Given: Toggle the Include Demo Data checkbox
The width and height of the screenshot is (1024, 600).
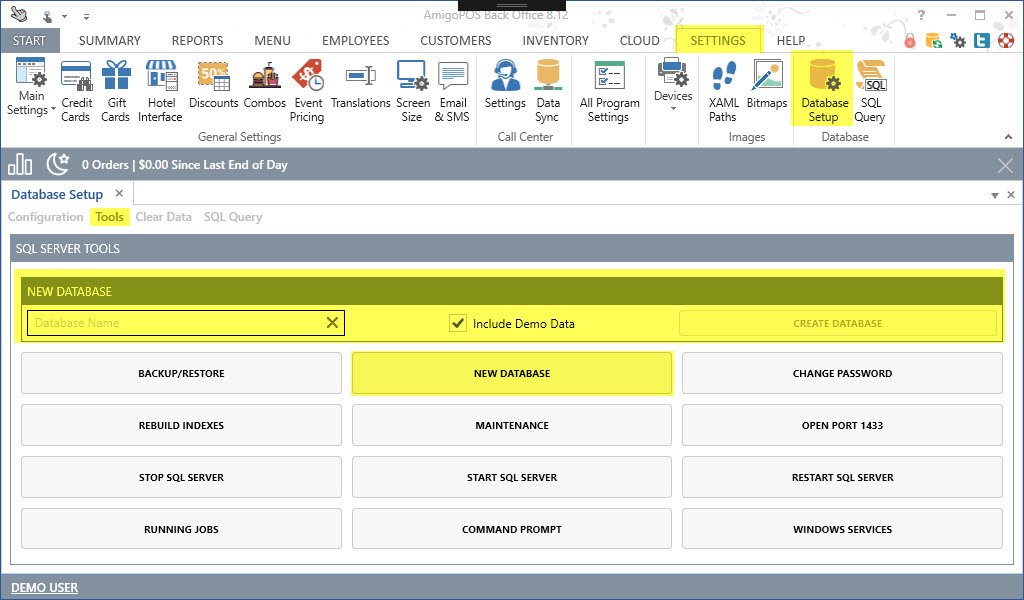Looking at the screenshot, I should (458, 323).
